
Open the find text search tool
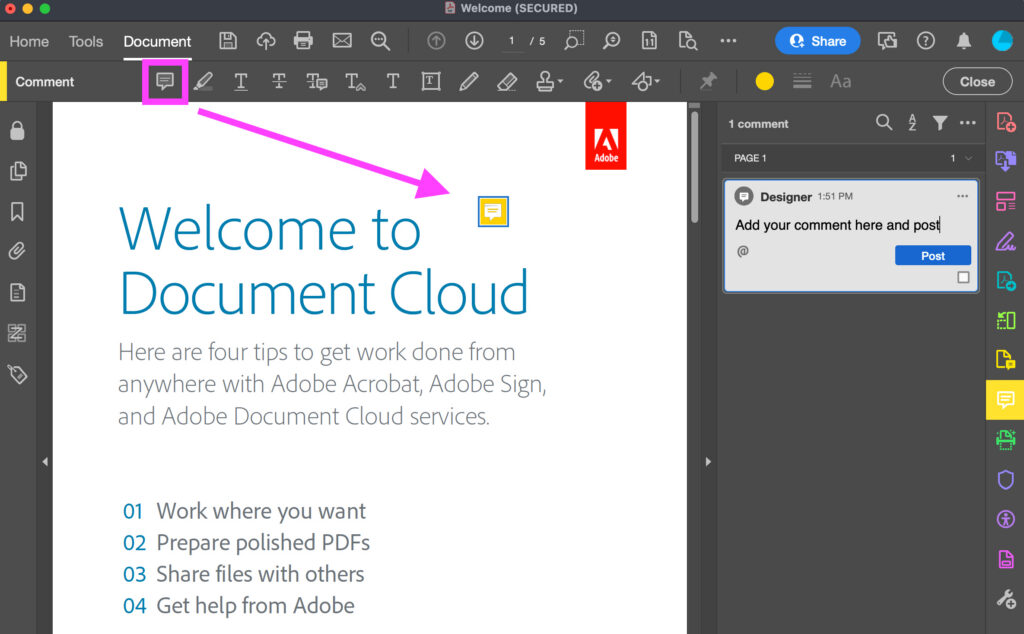(380, 40)
